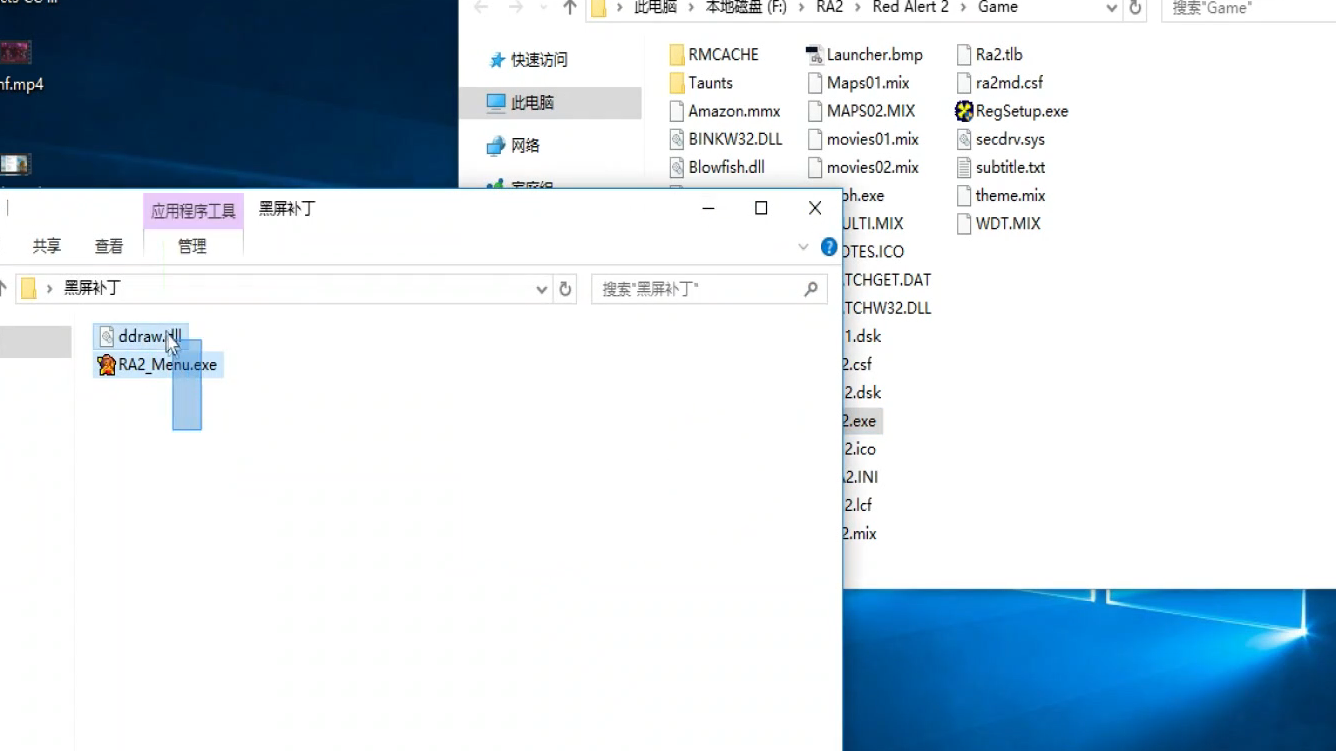Select the ddraw.dll file icon

pyautogui.click(x=107, y=337)
